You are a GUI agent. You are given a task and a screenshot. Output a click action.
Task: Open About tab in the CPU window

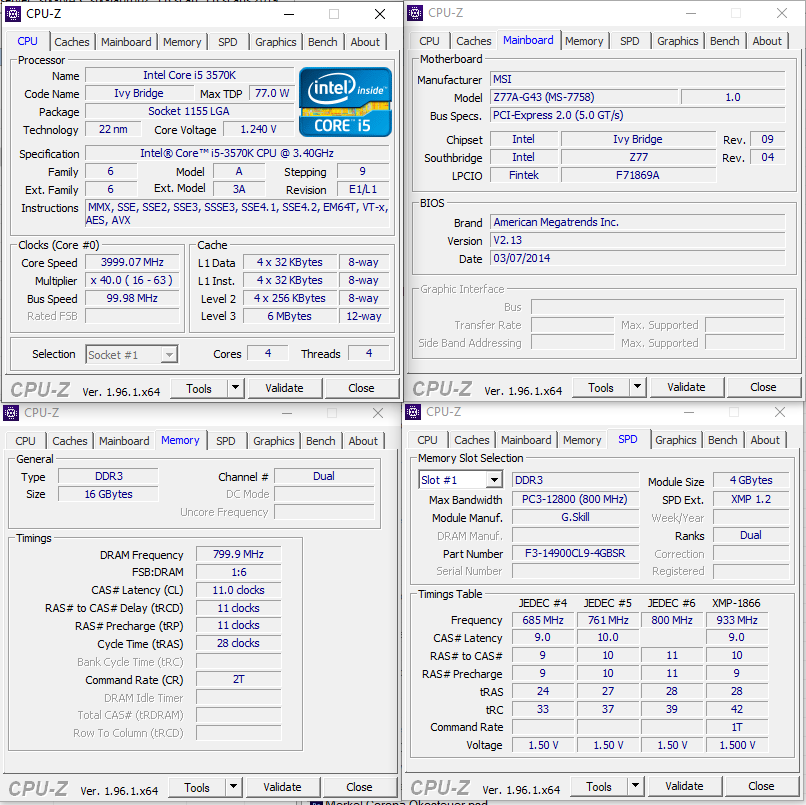tap(365, 42)
